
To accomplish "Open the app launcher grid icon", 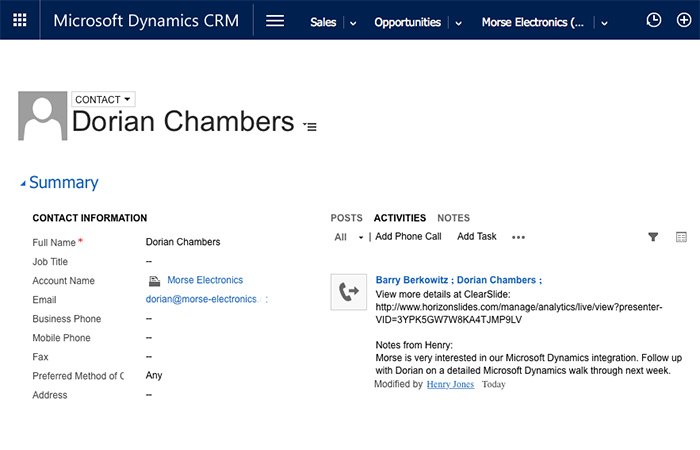I will (x=20, y=20).
